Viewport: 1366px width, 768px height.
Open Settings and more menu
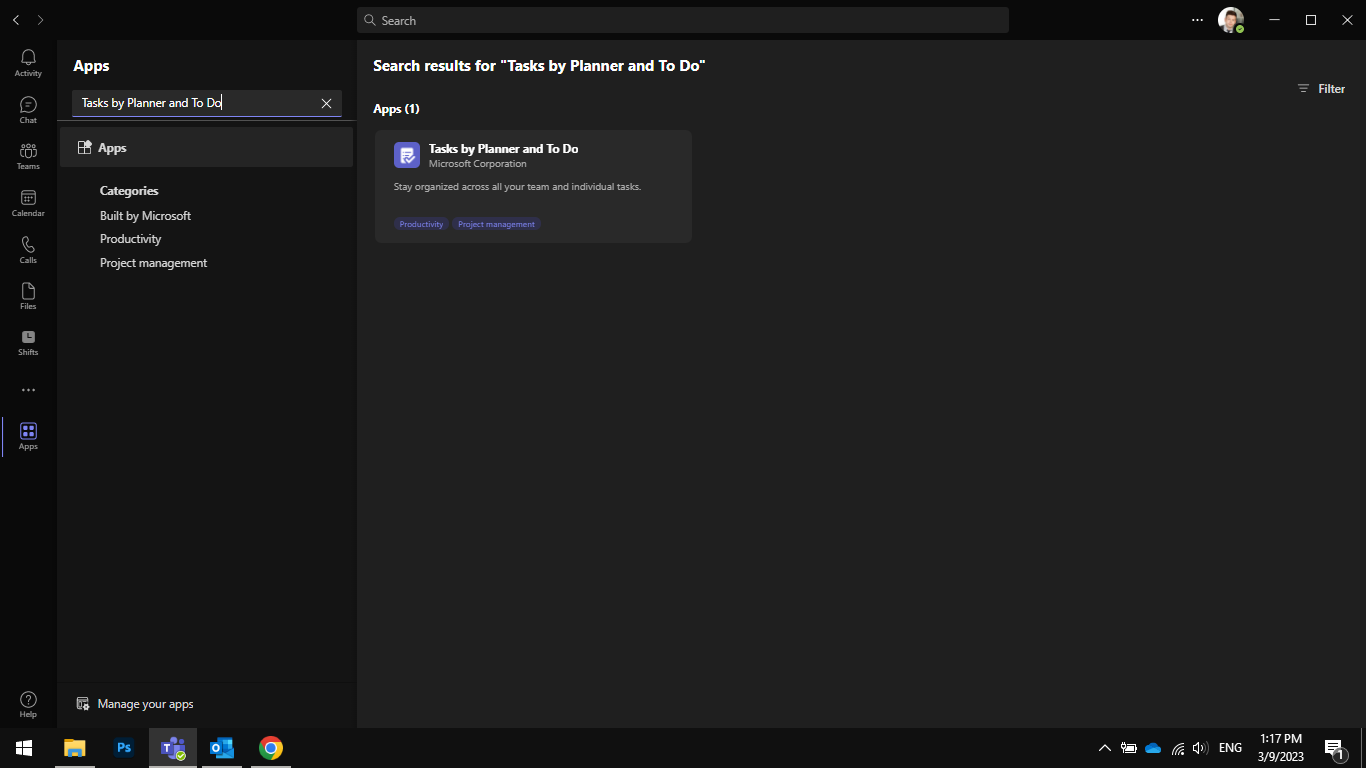(1198, 20)
